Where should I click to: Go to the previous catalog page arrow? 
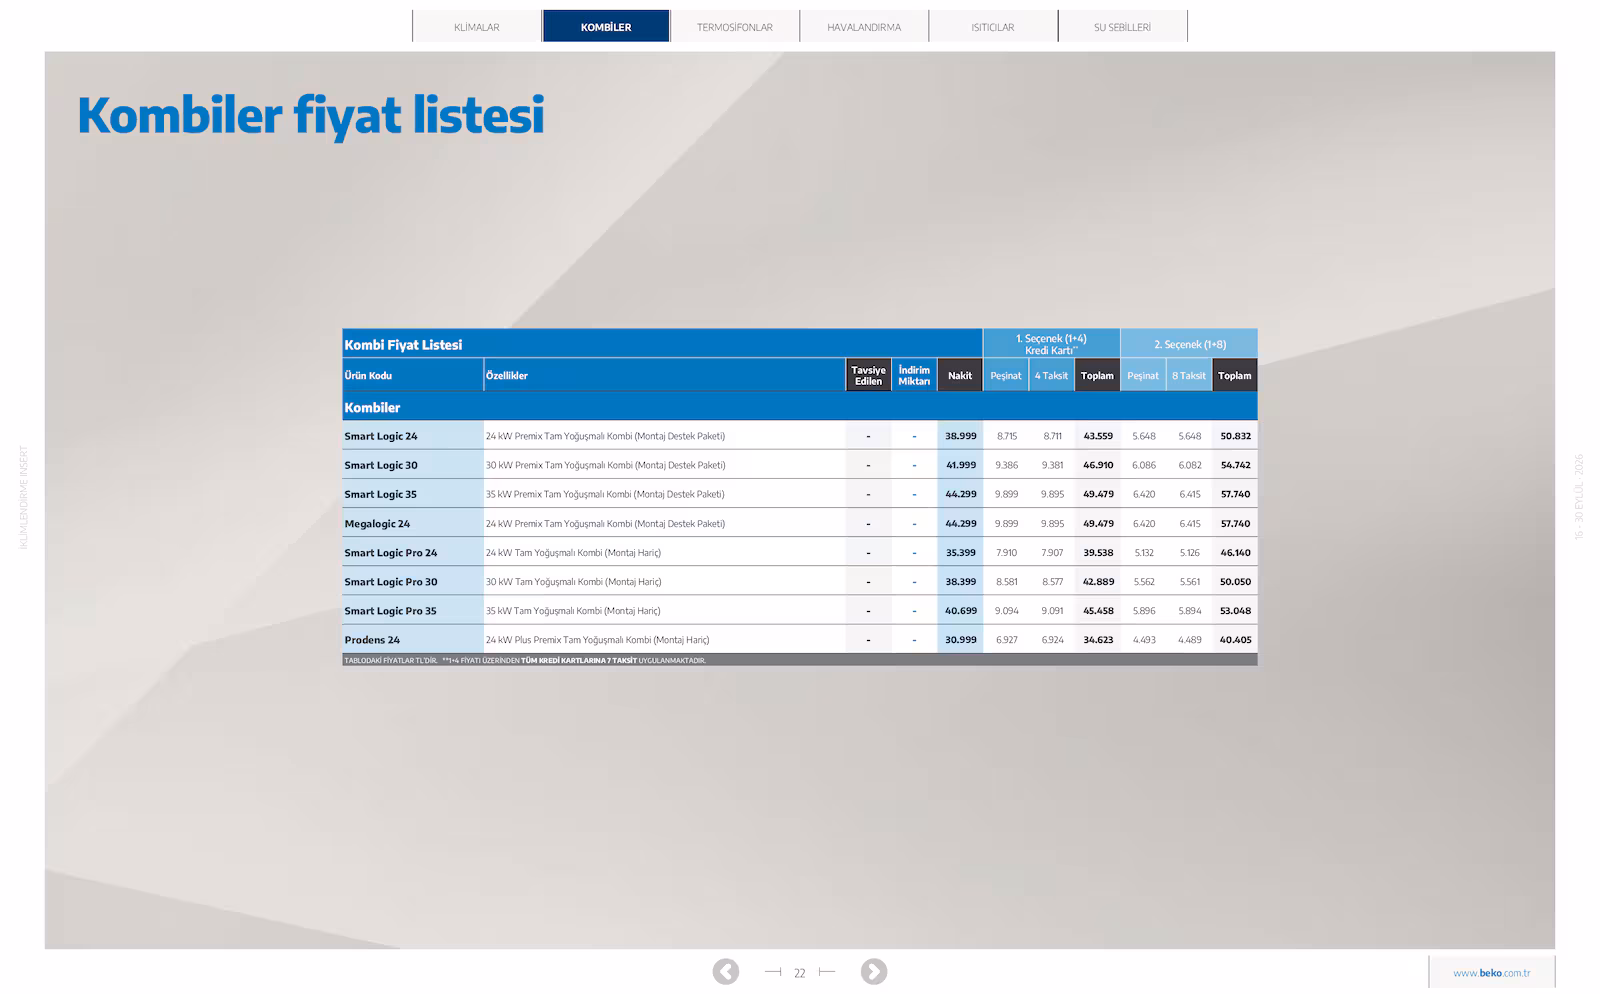pos(726,972)
